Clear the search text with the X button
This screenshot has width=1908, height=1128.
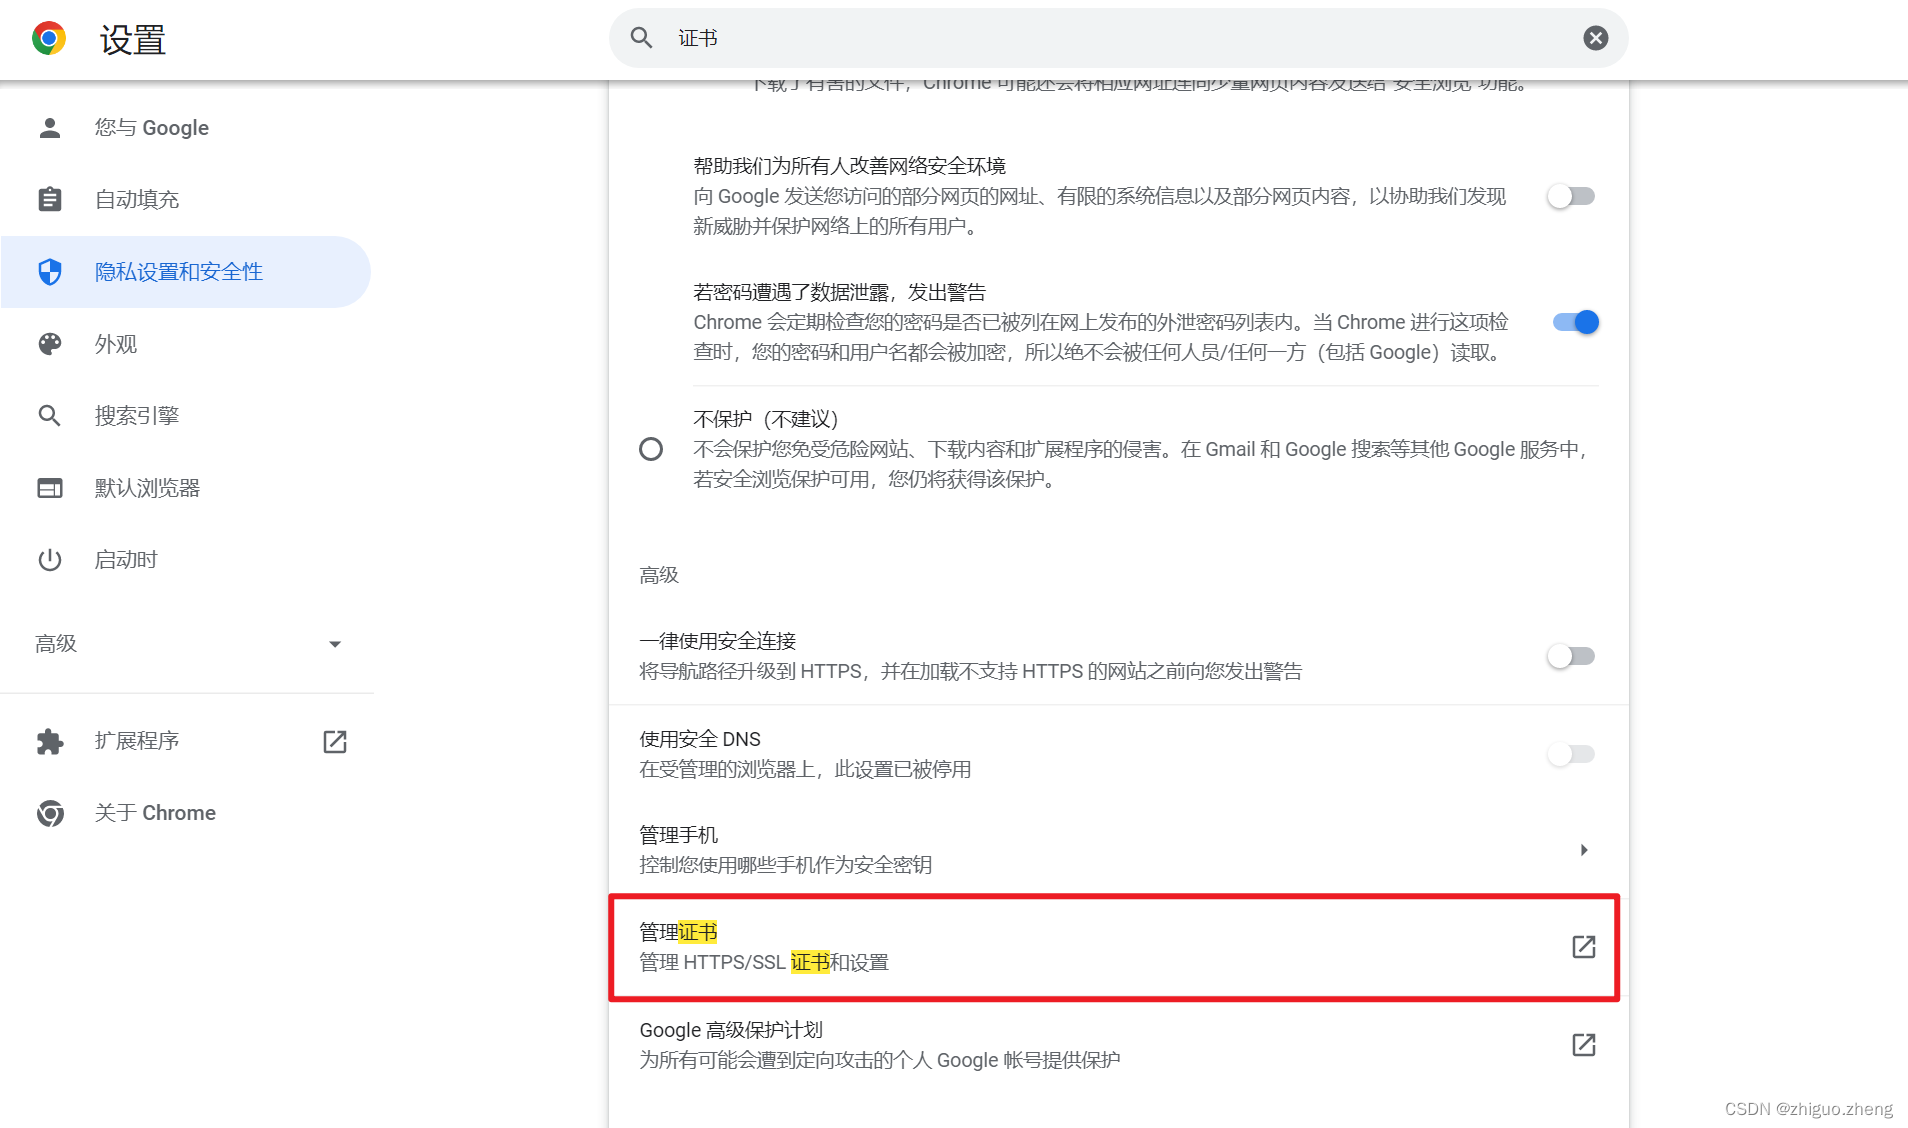point(1595,38)
